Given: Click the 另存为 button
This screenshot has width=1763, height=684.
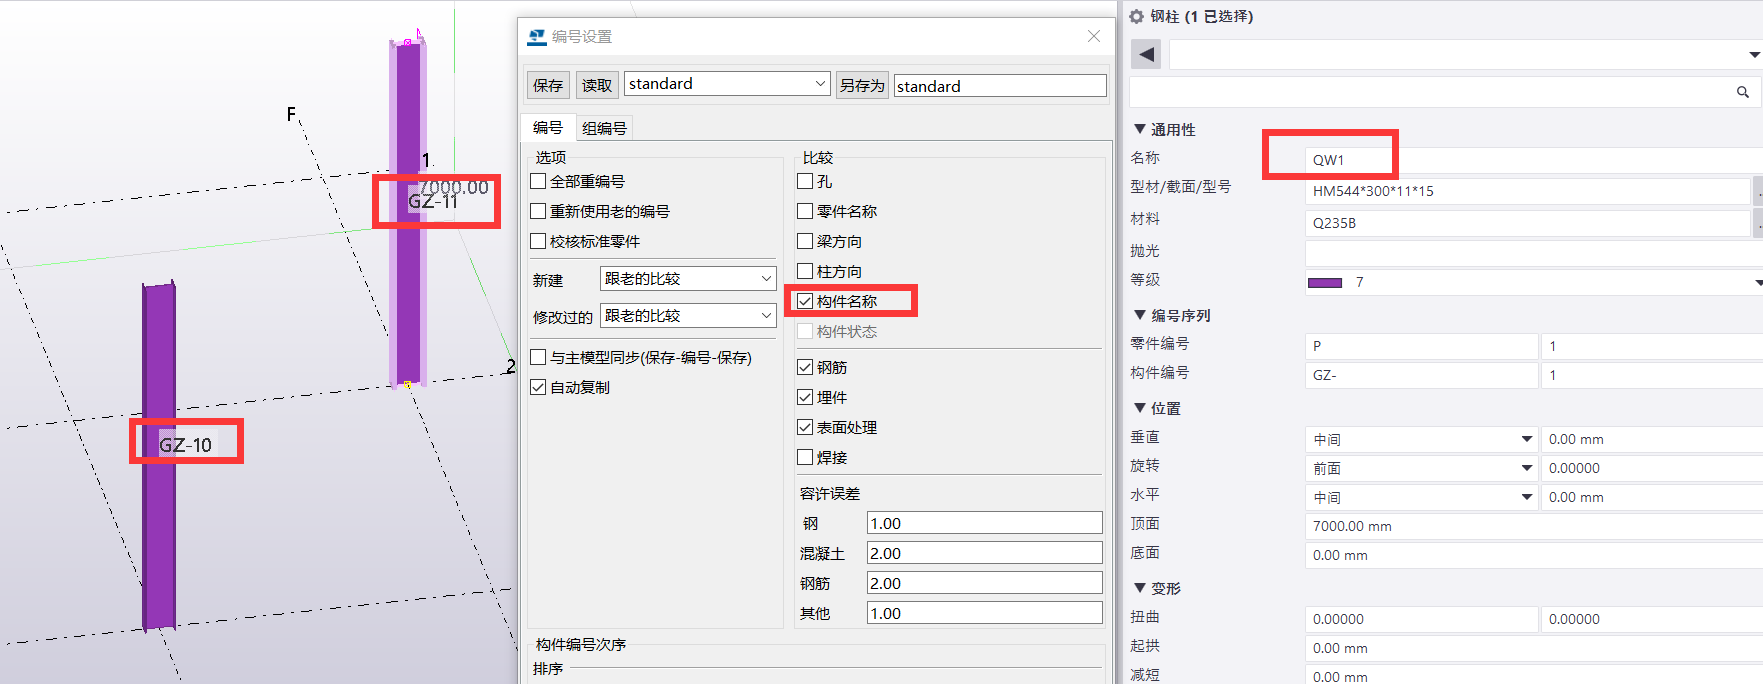Looking at the screenshot, I should [x=862, y=85].
